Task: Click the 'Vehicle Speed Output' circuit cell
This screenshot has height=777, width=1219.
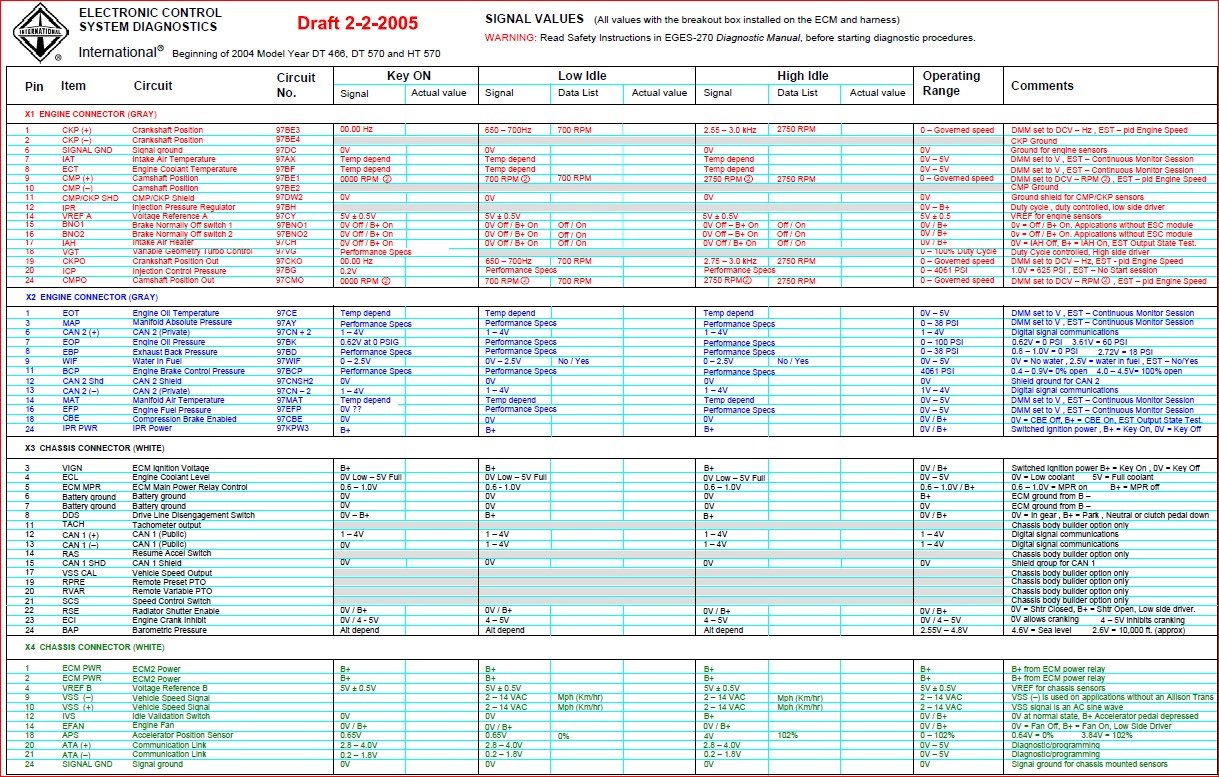Action: [173, 573]
